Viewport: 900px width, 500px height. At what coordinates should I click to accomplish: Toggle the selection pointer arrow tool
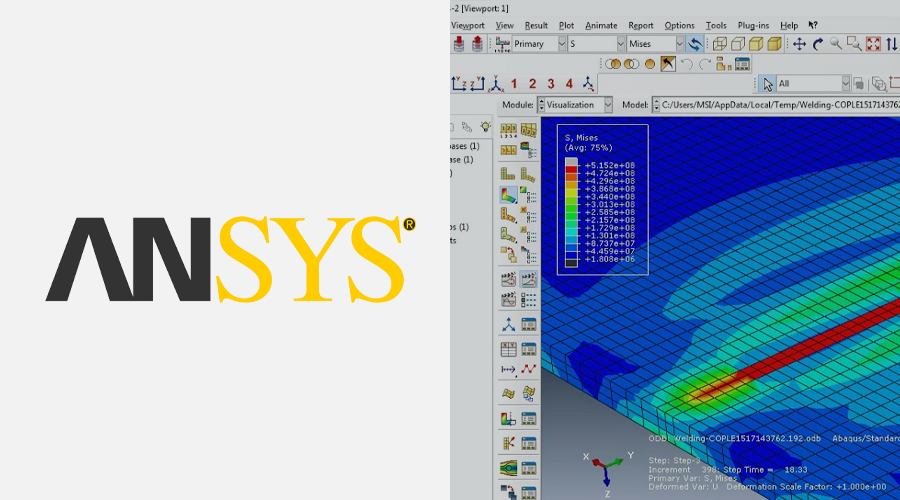pyautogui.click(x=767, y=84)
